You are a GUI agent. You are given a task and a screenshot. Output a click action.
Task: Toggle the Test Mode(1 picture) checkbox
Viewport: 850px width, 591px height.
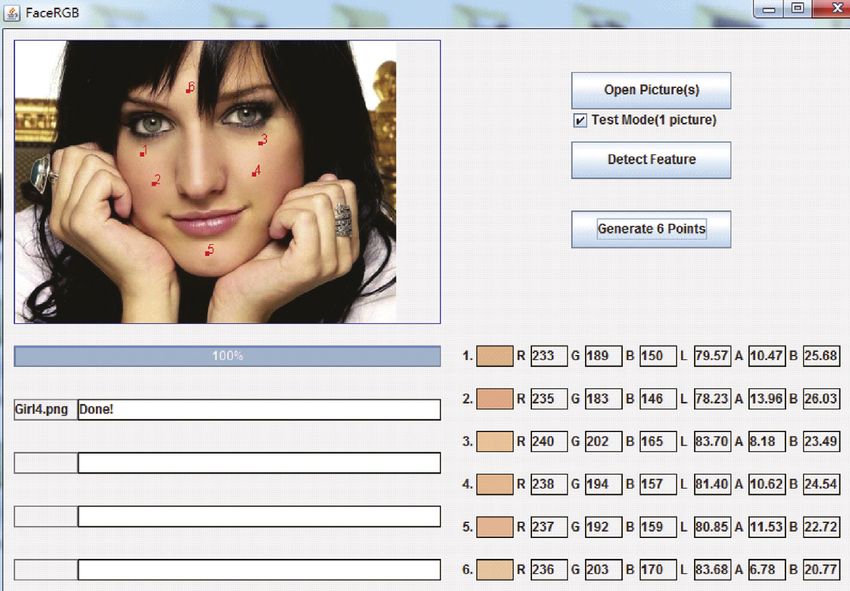click(x=580, y=120)
